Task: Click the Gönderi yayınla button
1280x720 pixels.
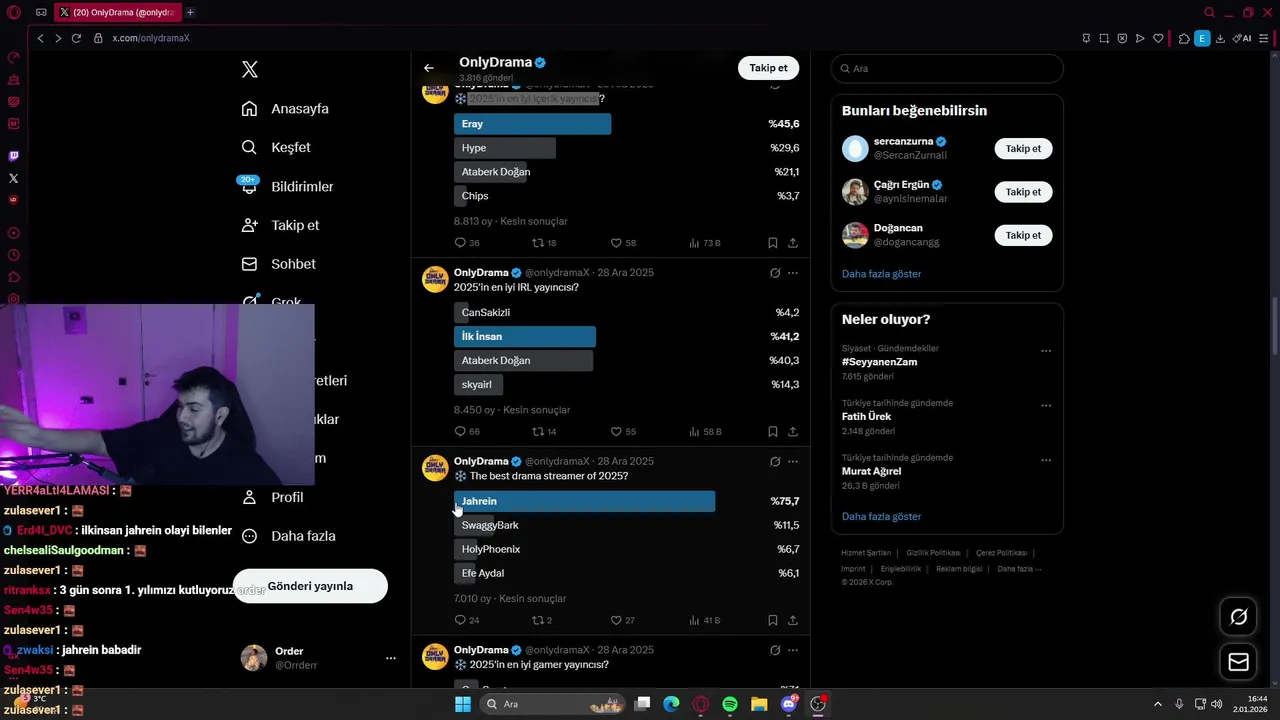Action: coord(310,586)
